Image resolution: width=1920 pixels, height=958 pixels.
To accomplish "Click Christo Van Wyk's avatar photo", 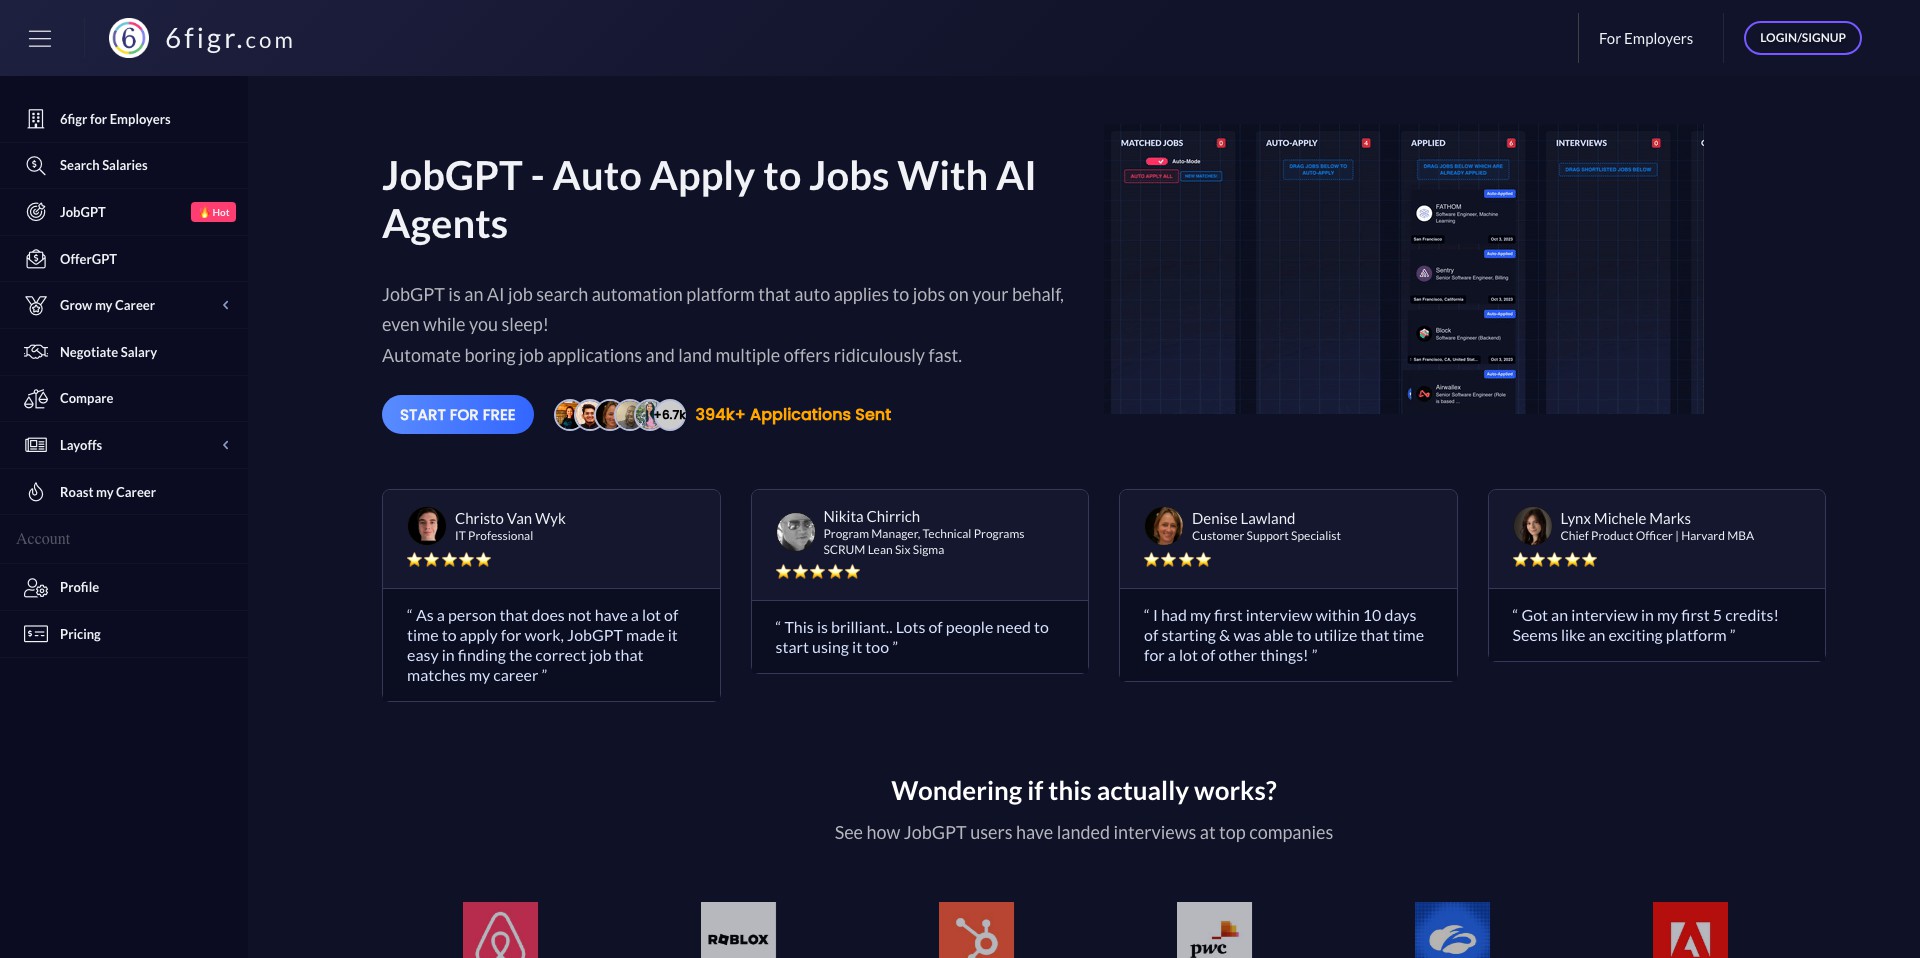I will click(x=427, y=526).
